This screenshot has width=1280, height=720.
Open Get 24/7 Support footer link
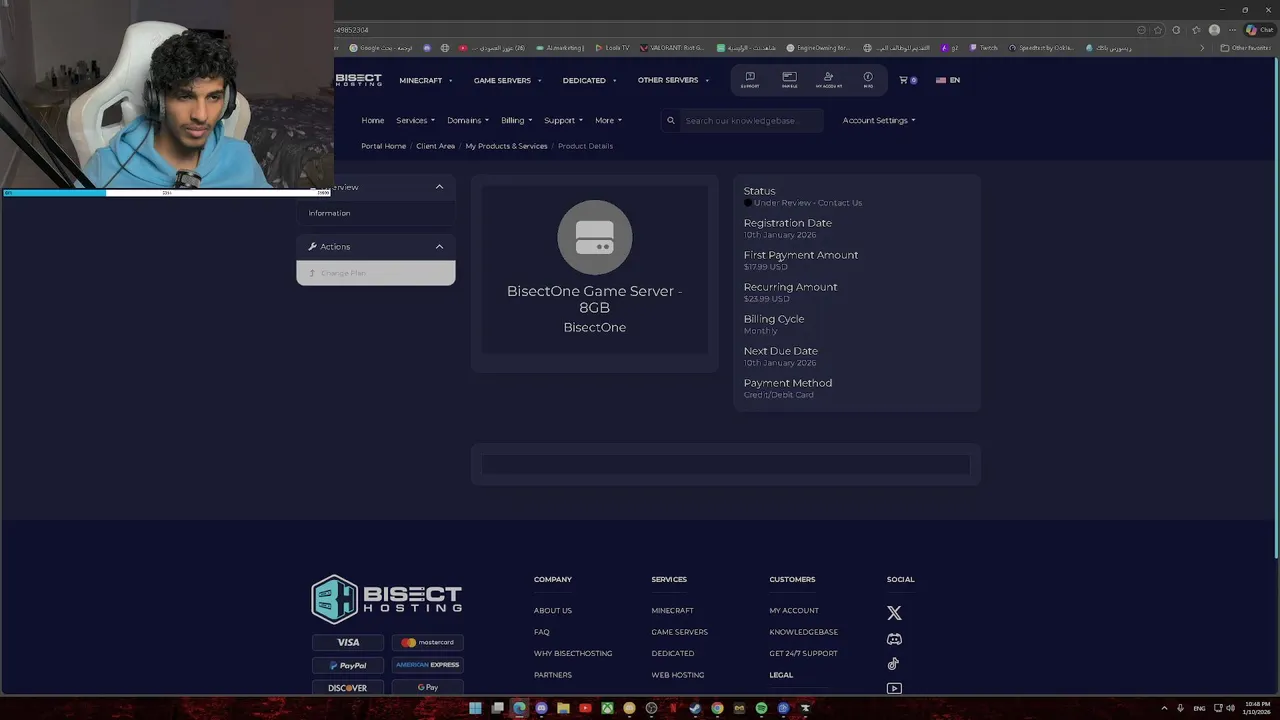(x=803, y=653)
